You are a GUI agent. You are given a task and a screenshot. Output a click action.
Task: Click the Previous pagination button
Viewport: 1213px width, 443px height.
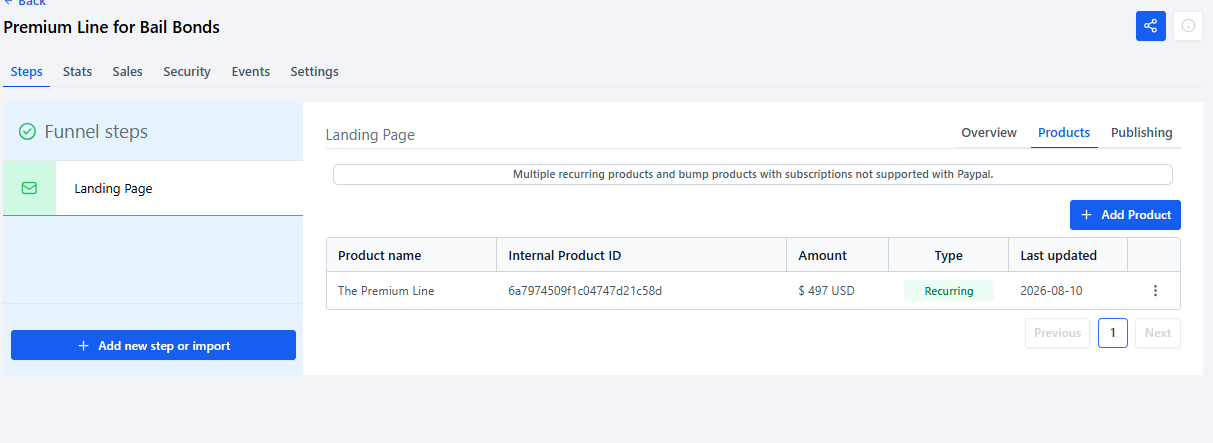(1057, 333)
